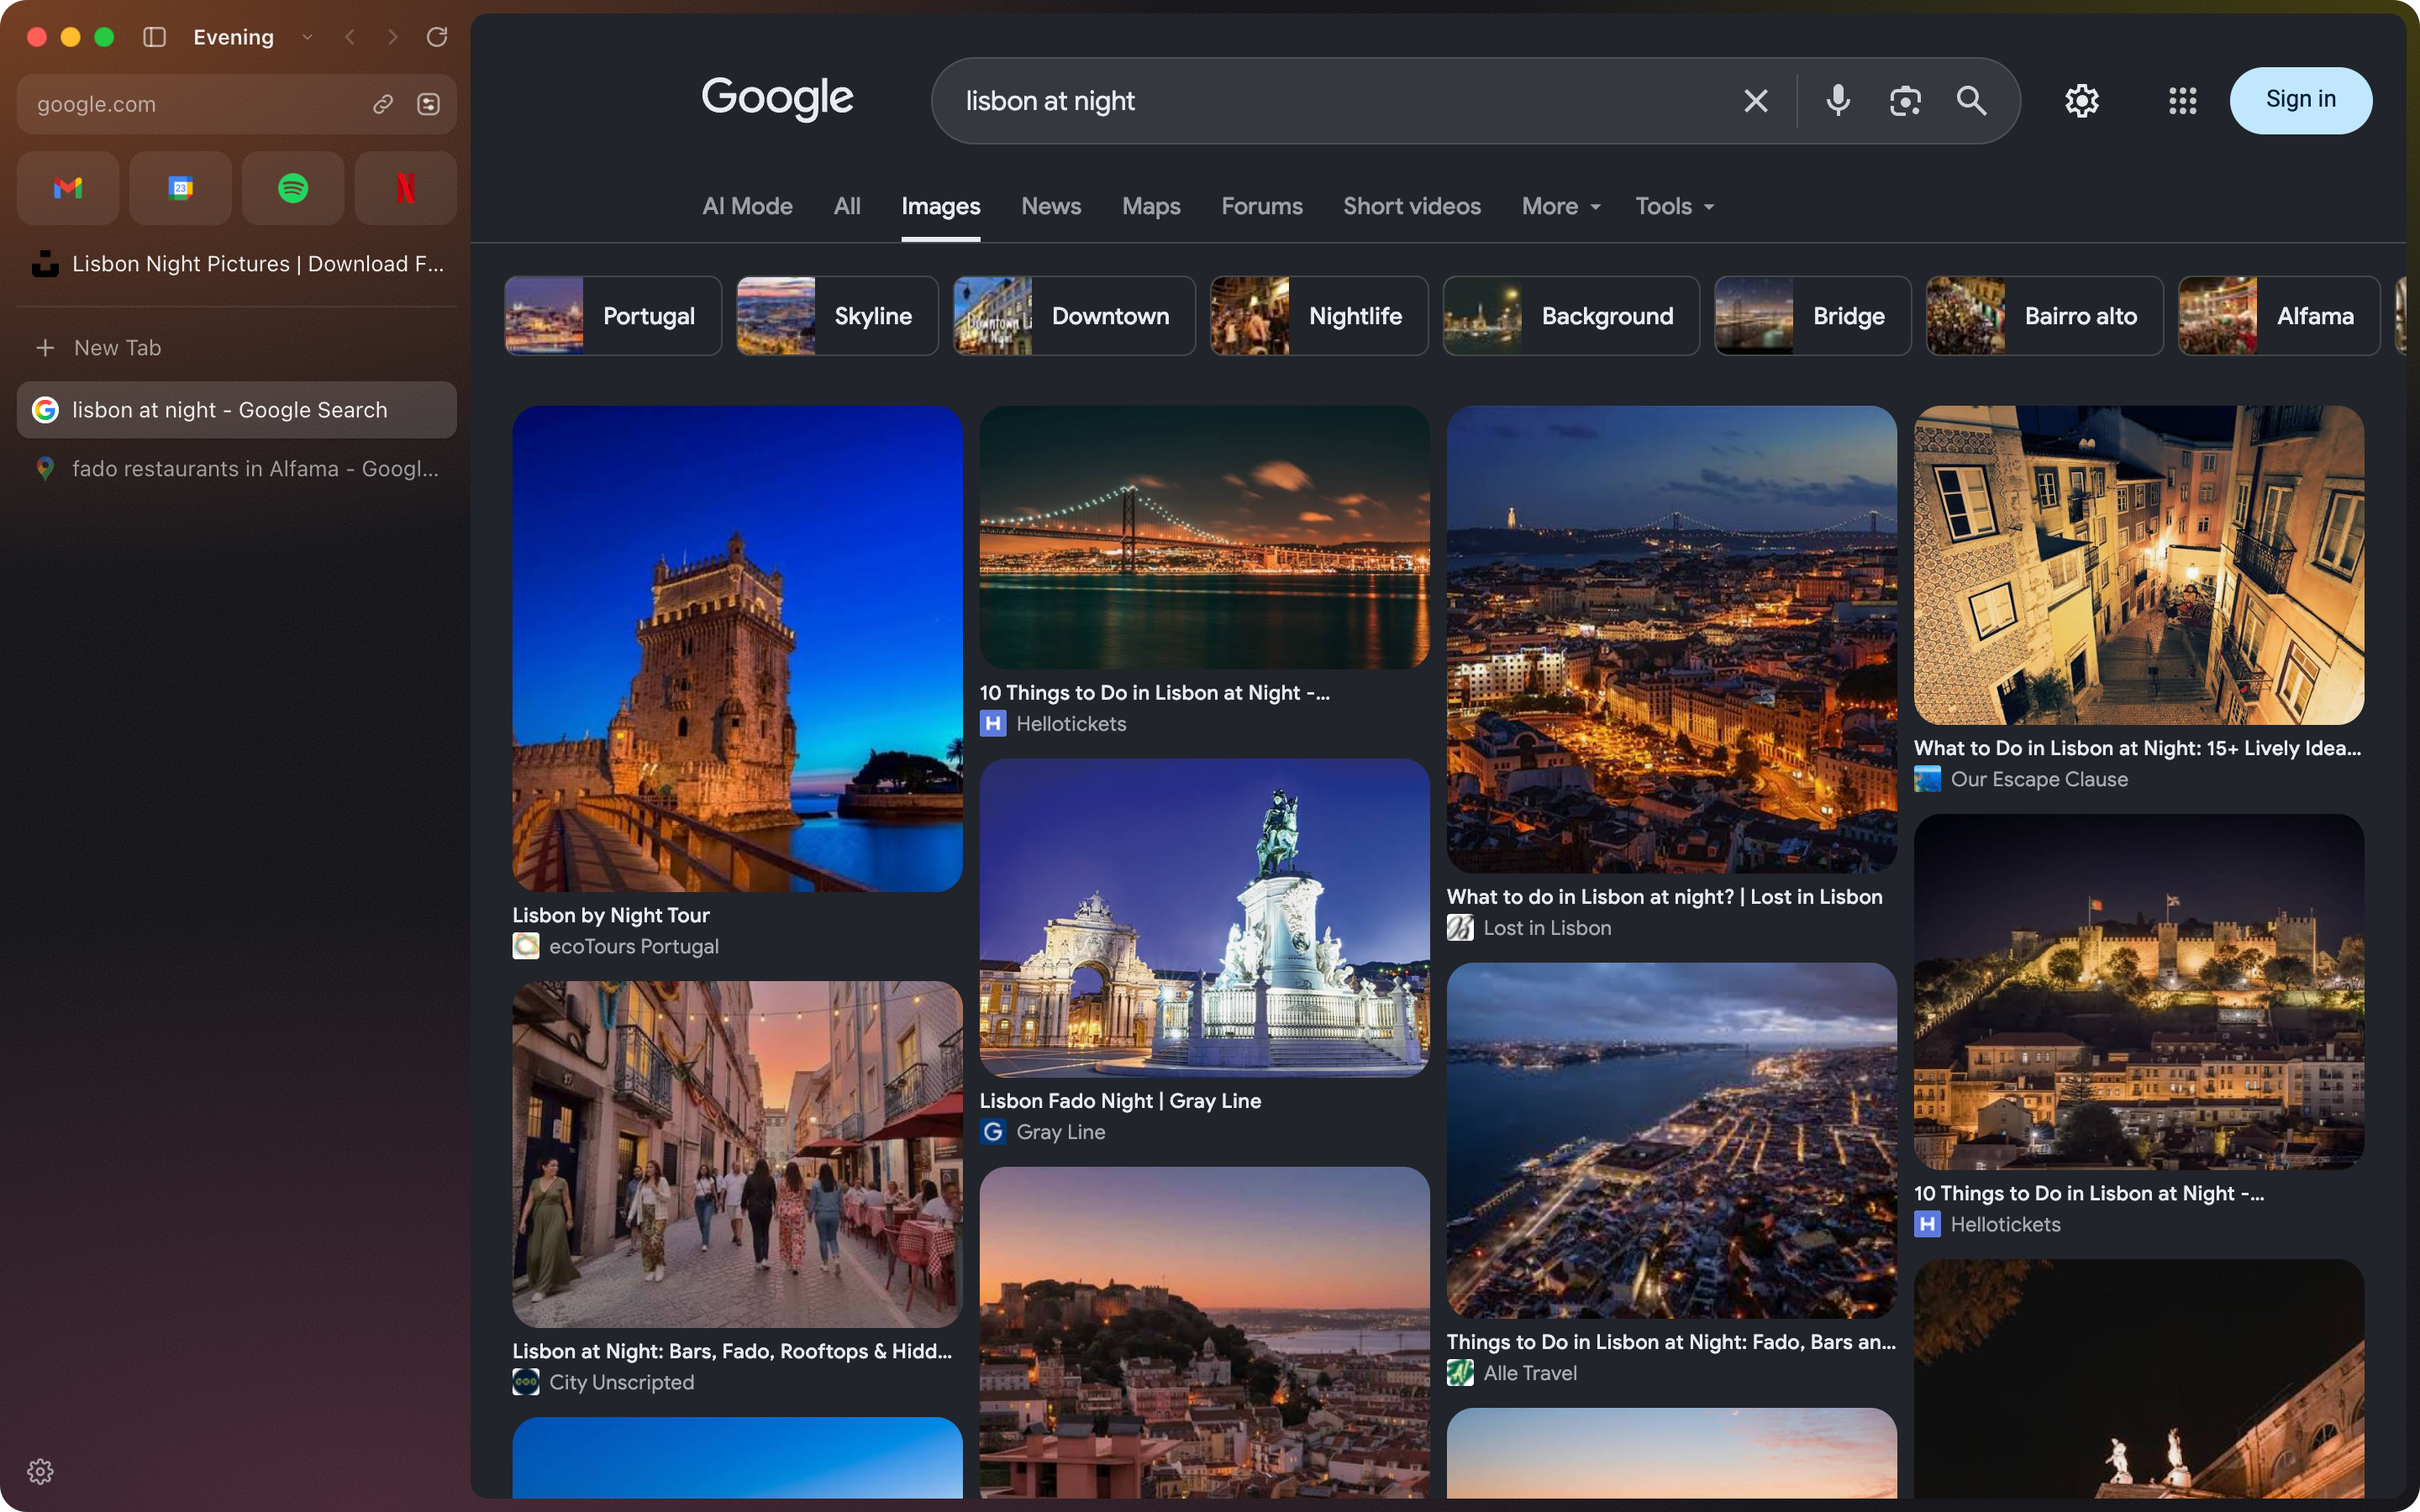Screen dimensions: 2420x1512
Task: Open the aerial city lights Lost in Lisbon image
Action: click(1671, 639)
